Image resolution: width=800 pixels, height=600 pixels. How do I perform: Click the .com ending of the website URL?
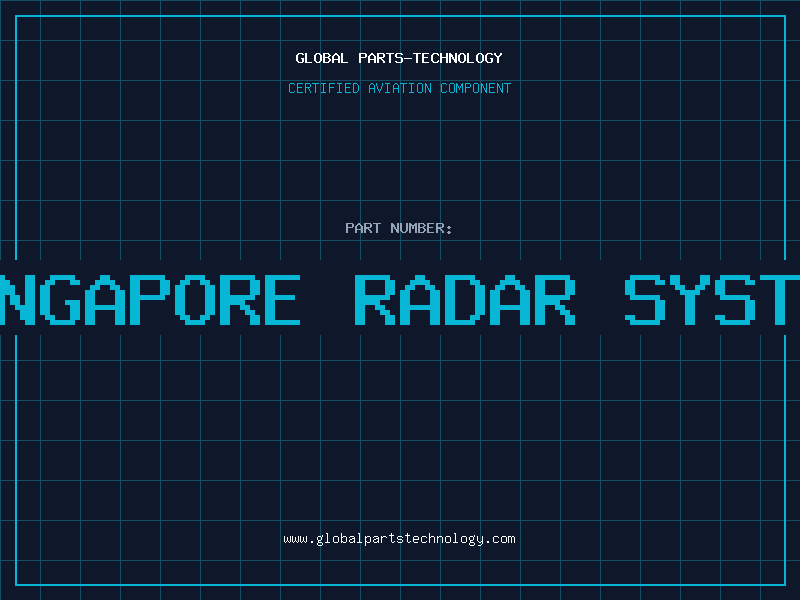[x=500, y=539]
